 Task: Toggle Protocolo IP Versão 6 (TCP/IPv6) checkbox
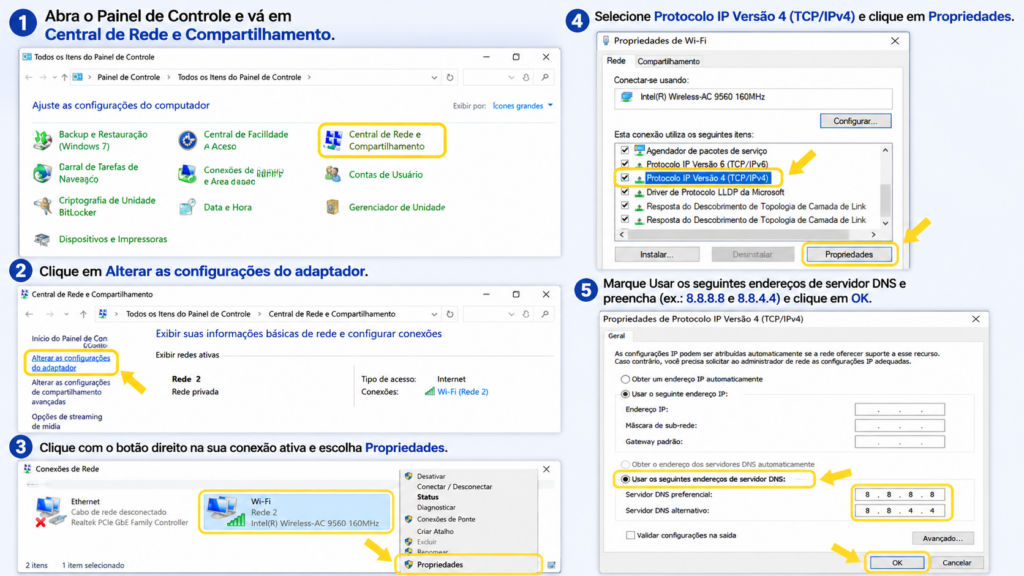tap(625, 164)
